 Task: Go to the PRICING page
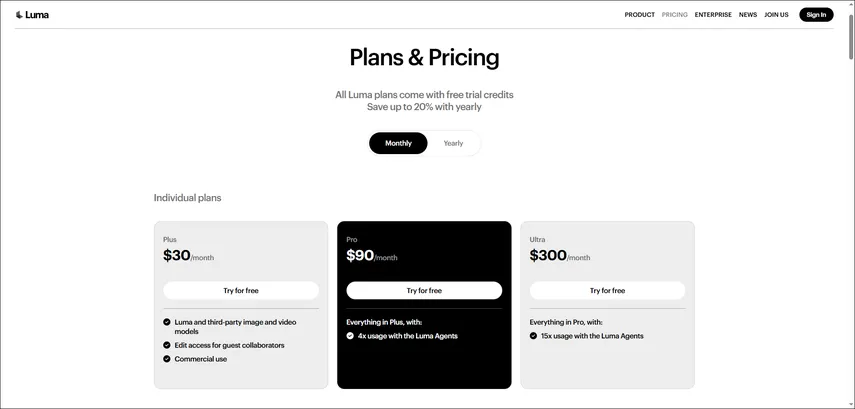click(x=675, y=15)
